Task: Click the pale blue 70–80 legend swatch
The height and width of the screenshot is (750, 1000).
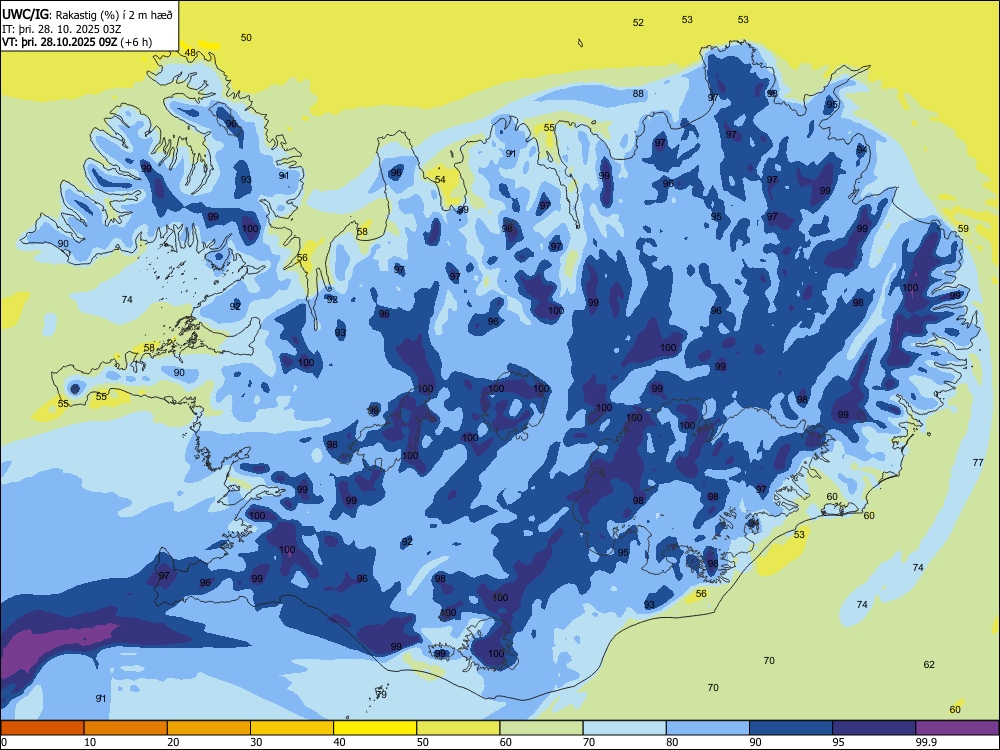Action: click(x=624, y=728)
